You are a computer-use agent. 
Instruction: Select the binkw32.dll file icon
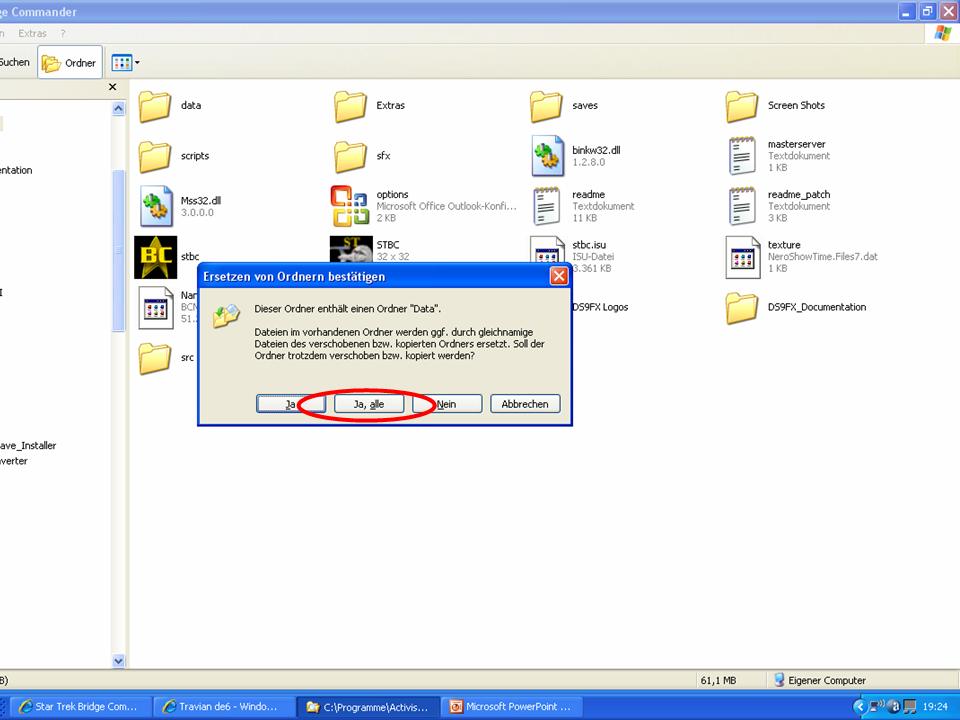pyautogui.click(x=547, y=156)
